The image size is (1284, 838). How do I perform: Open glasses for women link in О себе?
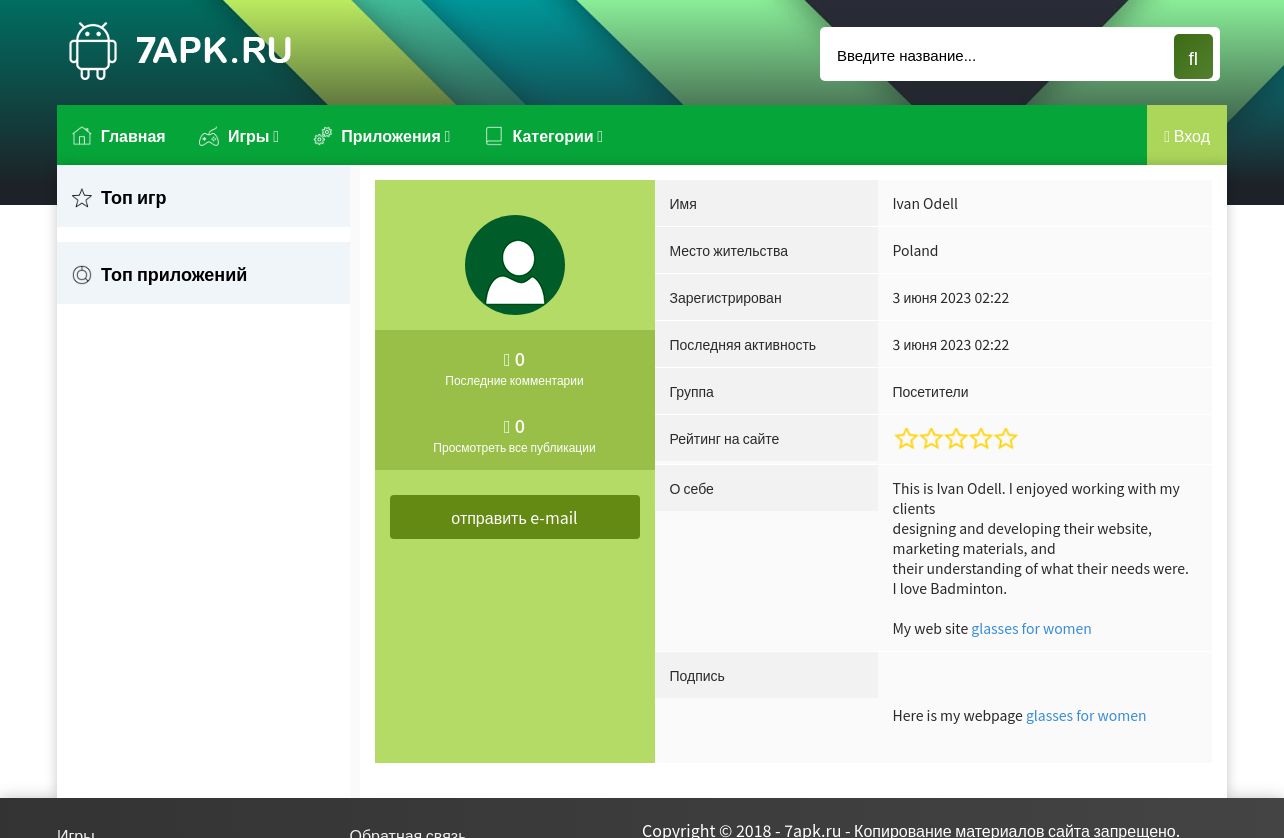coord(1031,628)
